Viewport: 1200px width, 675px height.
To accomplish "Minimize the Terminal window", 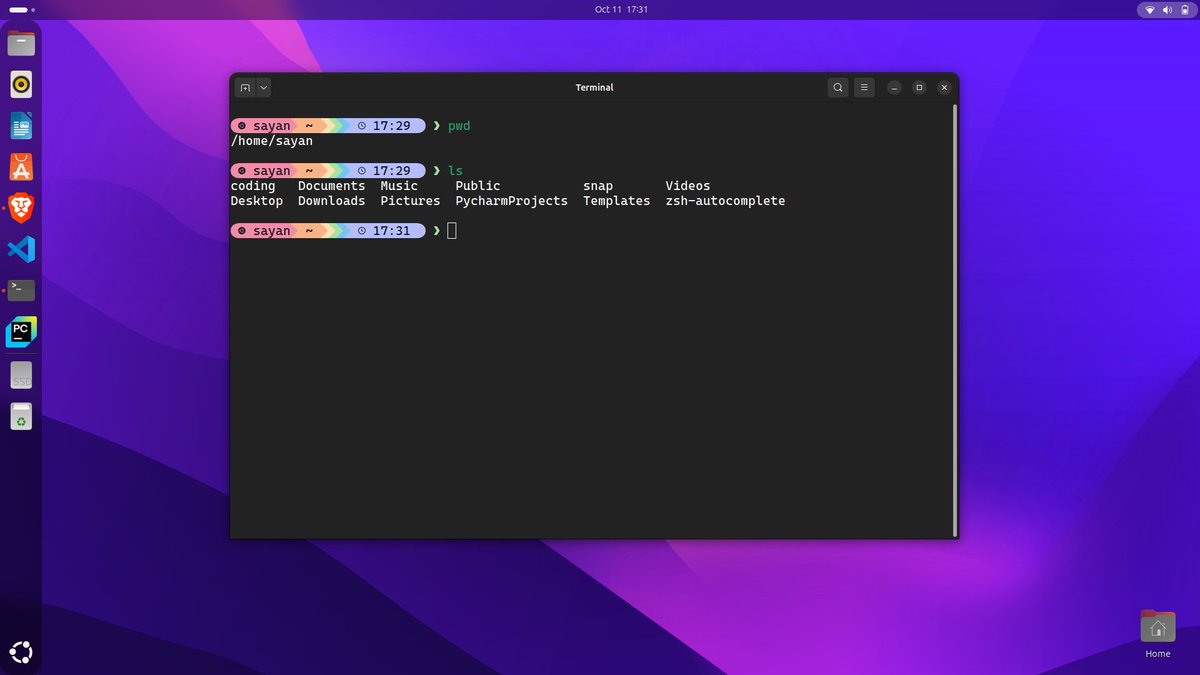I will pyautogui.click(x=895, y=87).
